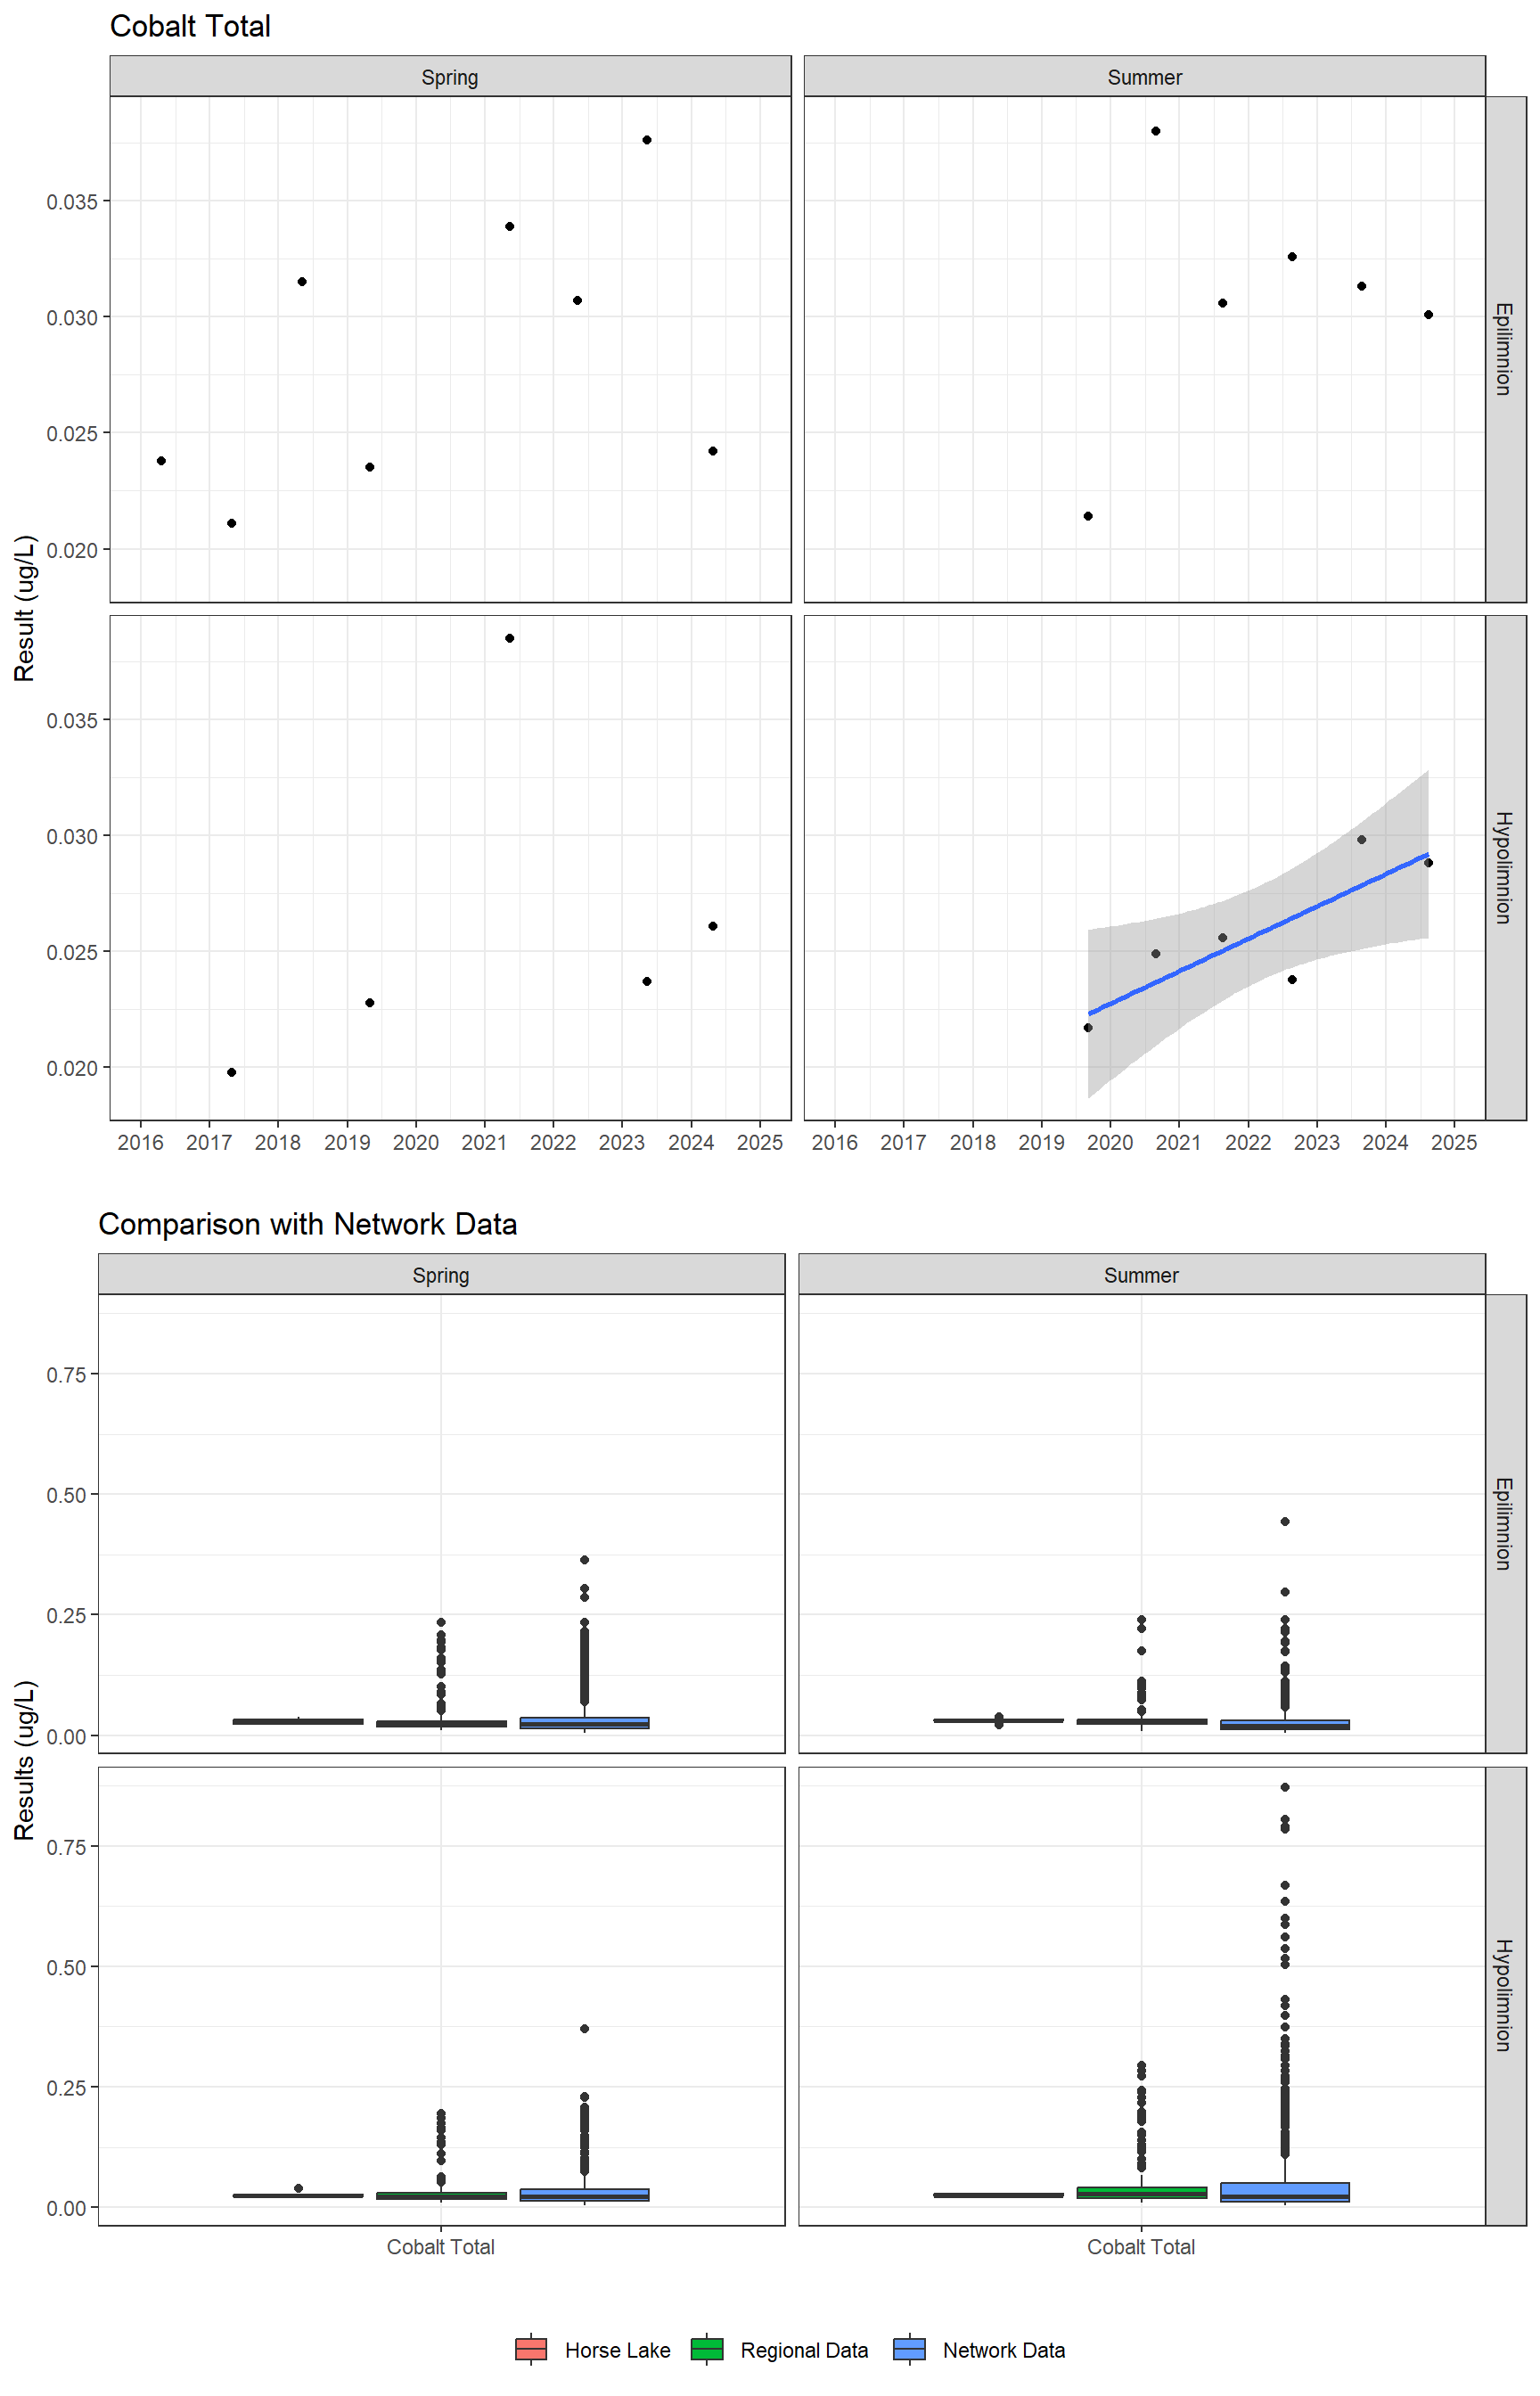Click the highest point in Spring Hypolimnion scatter
Image resolution: width=1540 pixels, height=2396 pixels.
tap(510, 638)
